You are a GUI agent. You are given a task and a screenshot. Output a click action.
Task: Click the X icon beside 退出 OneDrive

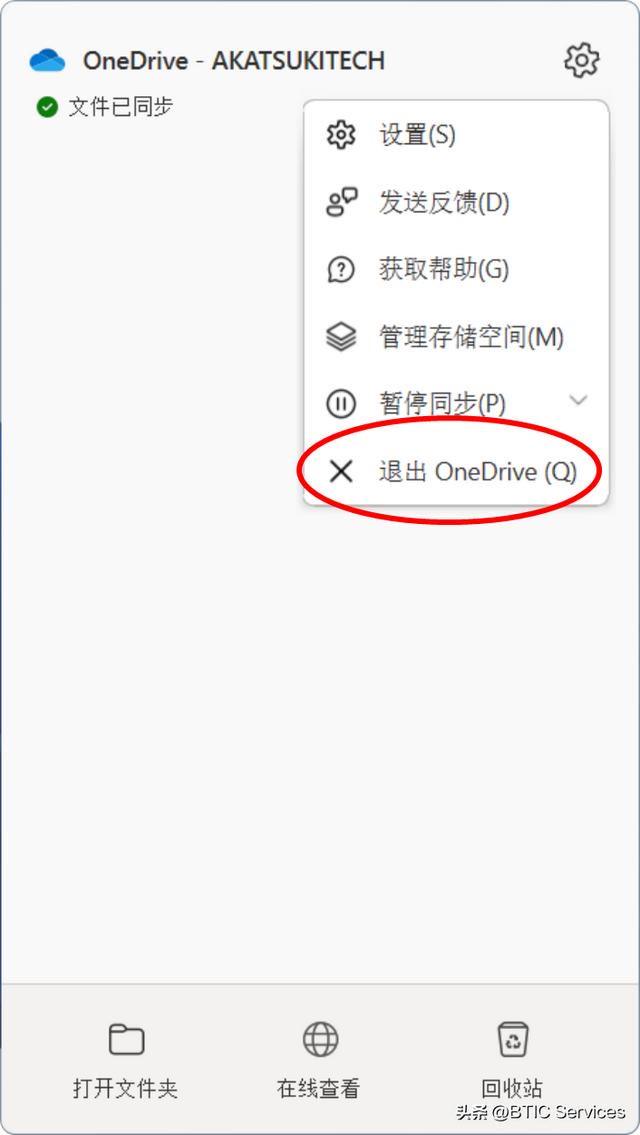pos(341,472)
